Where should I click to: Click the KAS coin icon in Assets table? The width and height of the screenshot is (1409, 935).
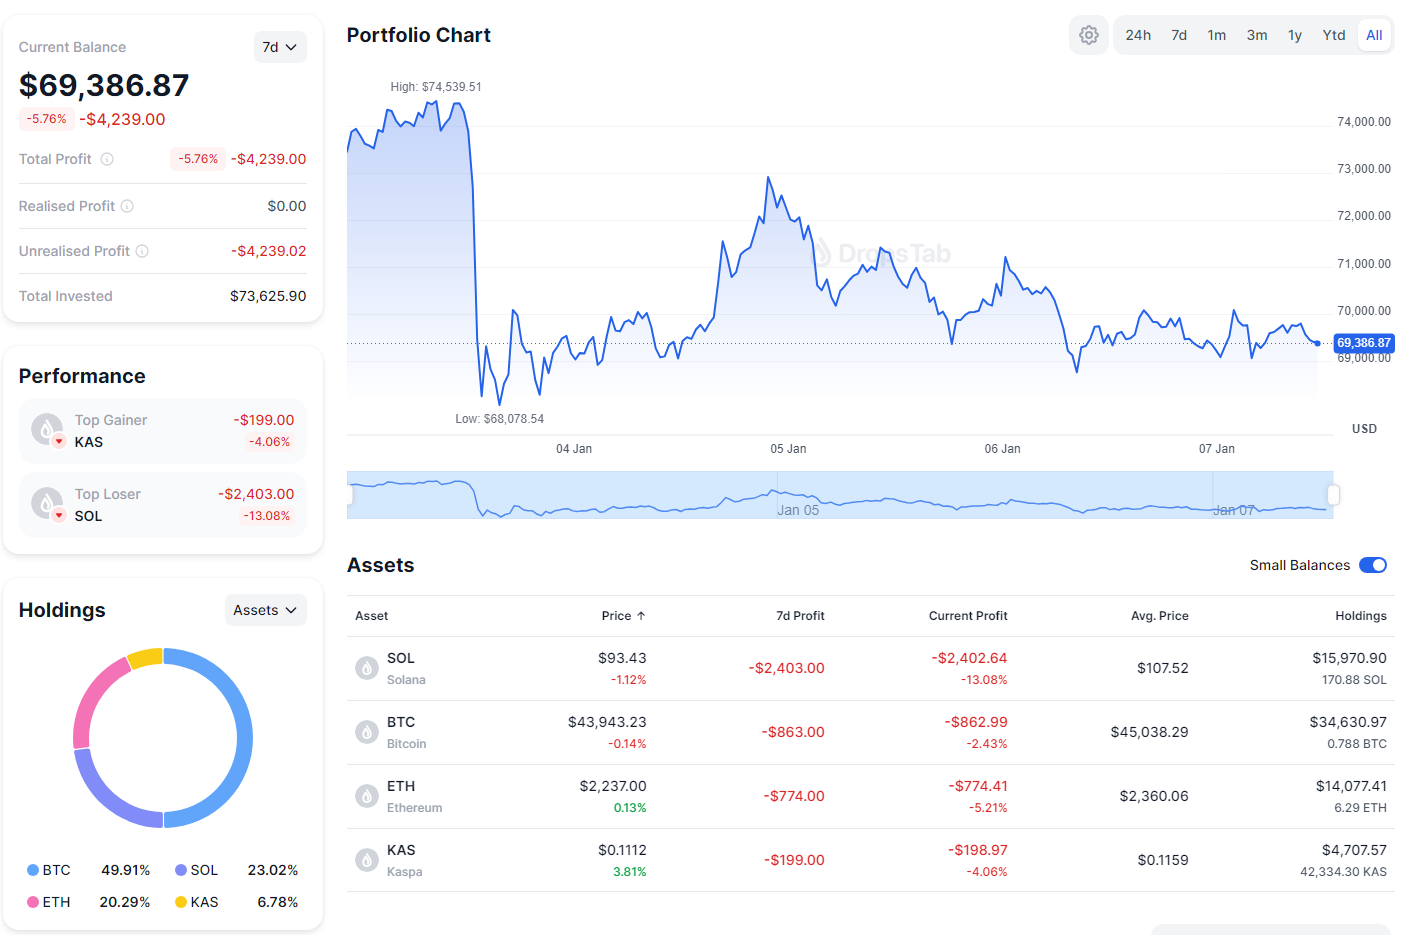click(x=367, y=860)
